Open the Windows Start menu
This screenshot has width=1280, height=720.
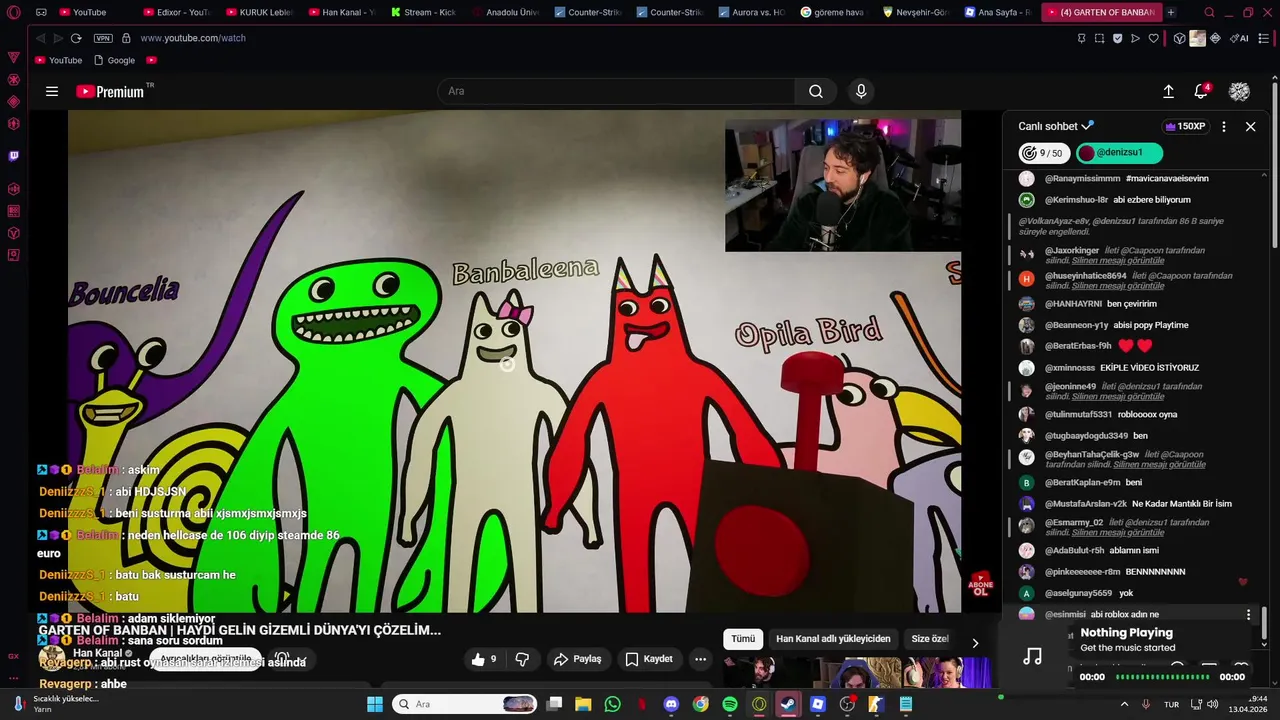point(375,704)
